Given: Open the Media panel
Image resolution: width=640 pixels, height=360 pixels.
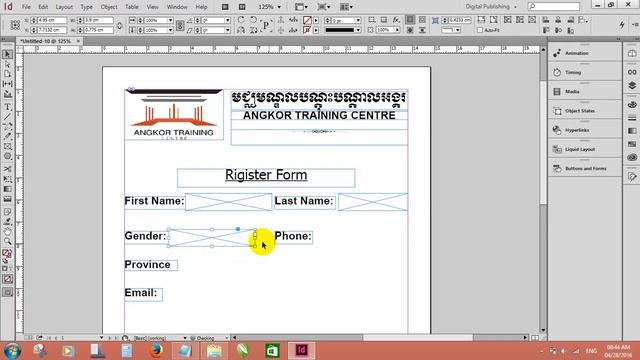Looking at the screenshot, I should pos(585,91).
